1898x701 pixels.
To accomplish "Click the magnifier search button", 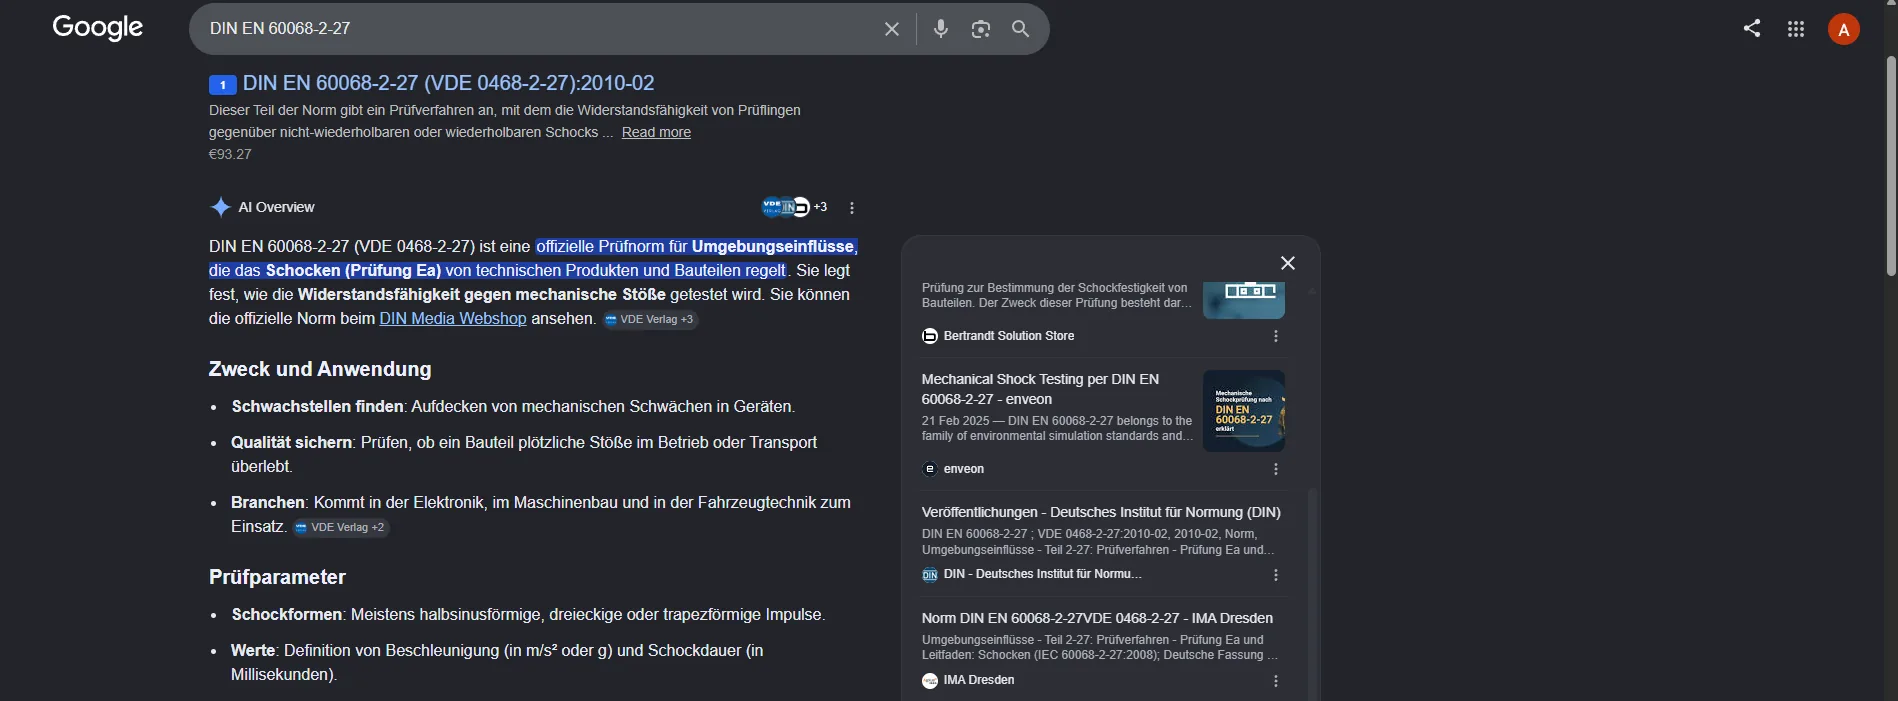I will coord(1020,29).
